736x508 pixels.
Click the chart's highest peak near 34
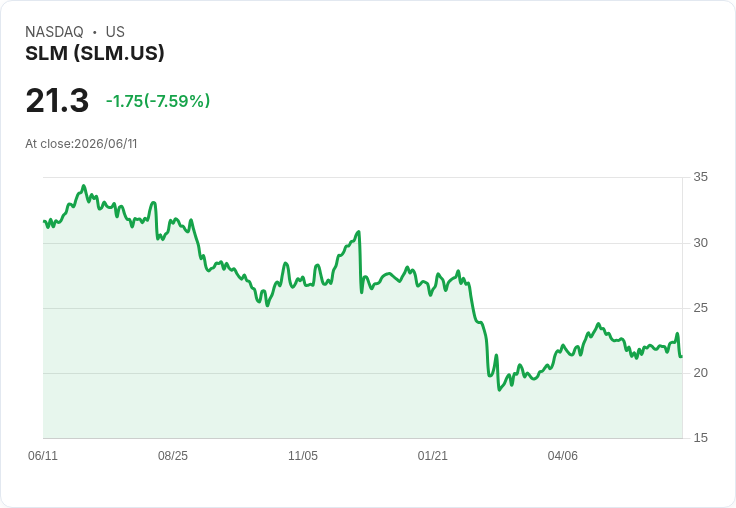click(x=84, y=186)
